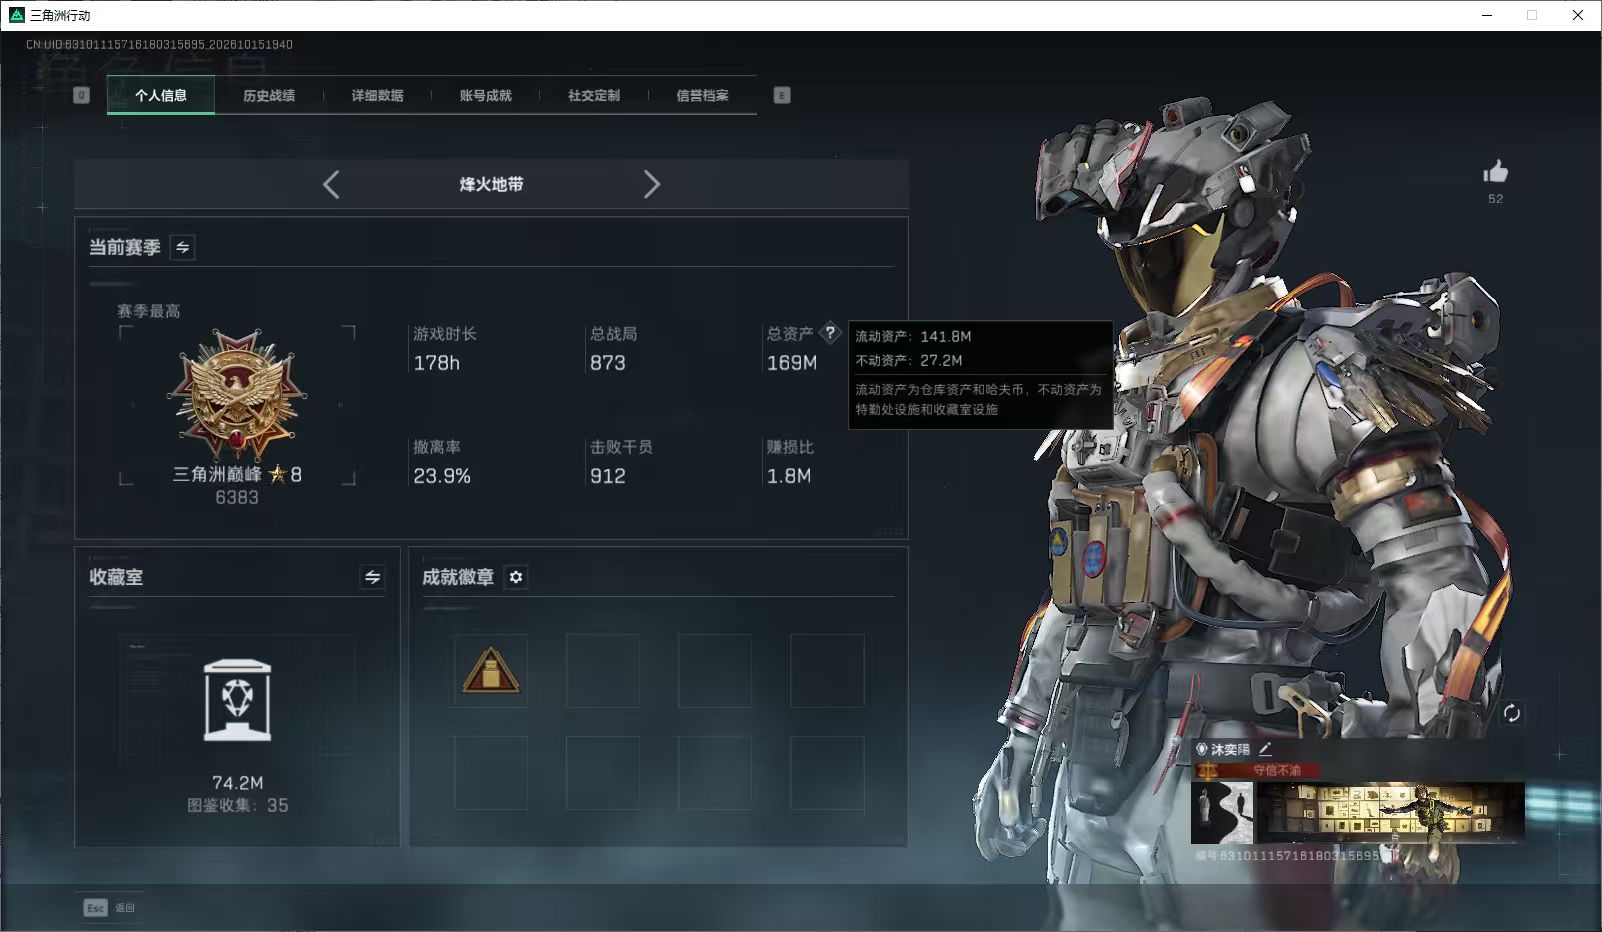This screenshot has height=932, width=1602.
Task: Switch to the 历史战绩 tab
Action: 269,95
